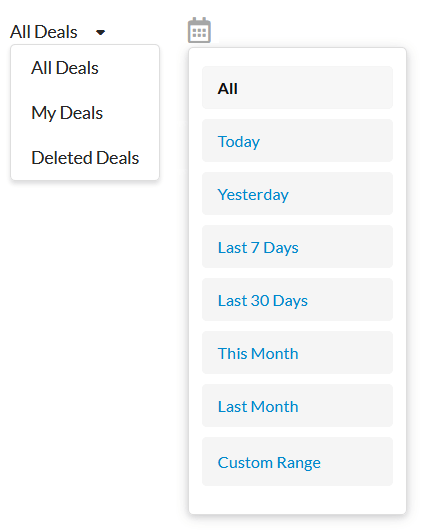
Task: Show Deleted Deals from the dropdown
Action: (85, 158)
